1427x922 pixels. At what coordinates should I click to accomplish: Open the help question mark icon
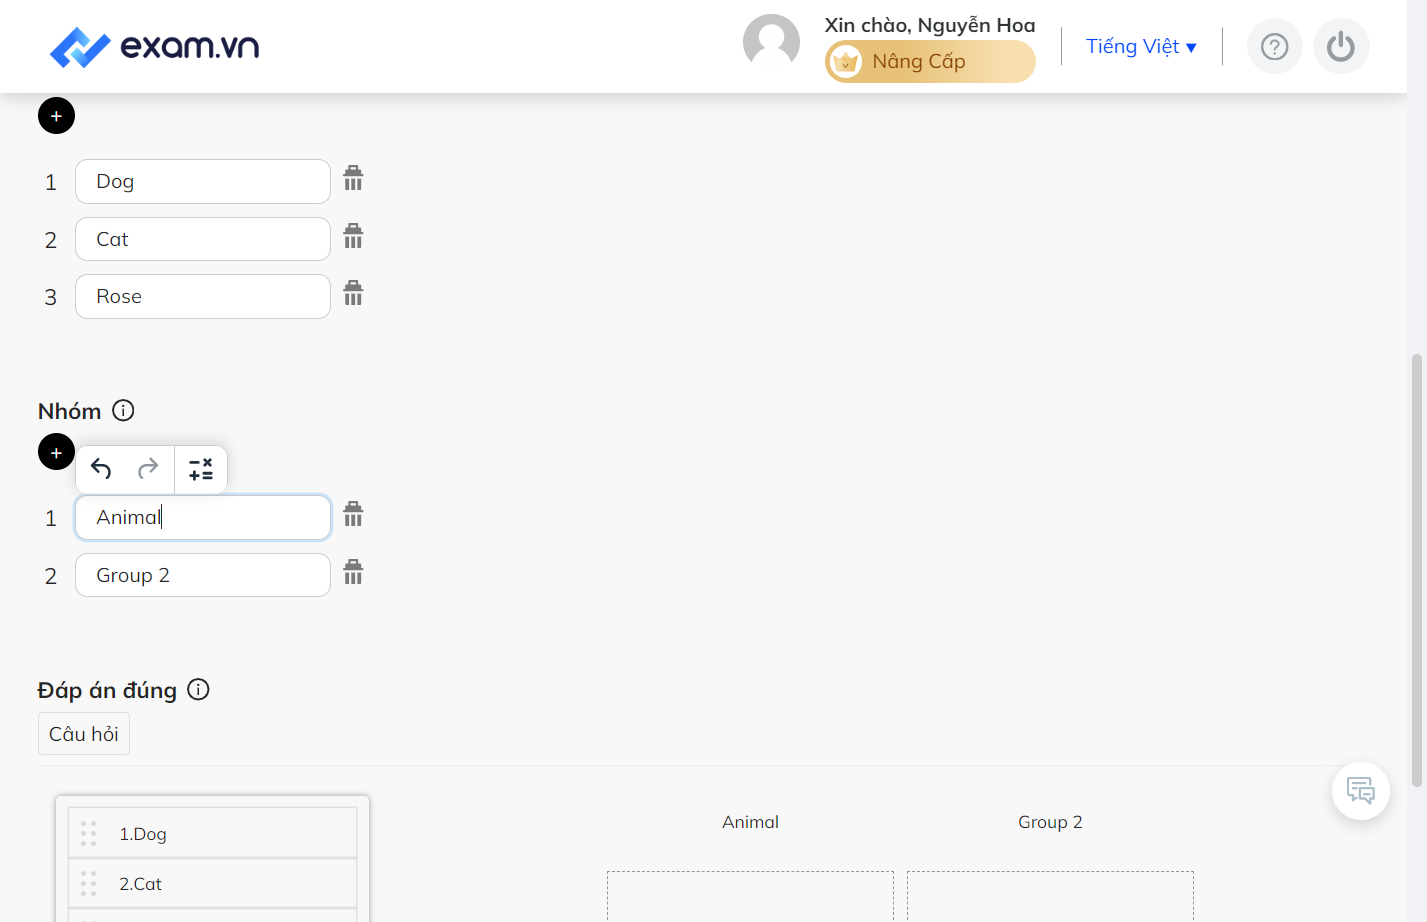click(1274, 46)
